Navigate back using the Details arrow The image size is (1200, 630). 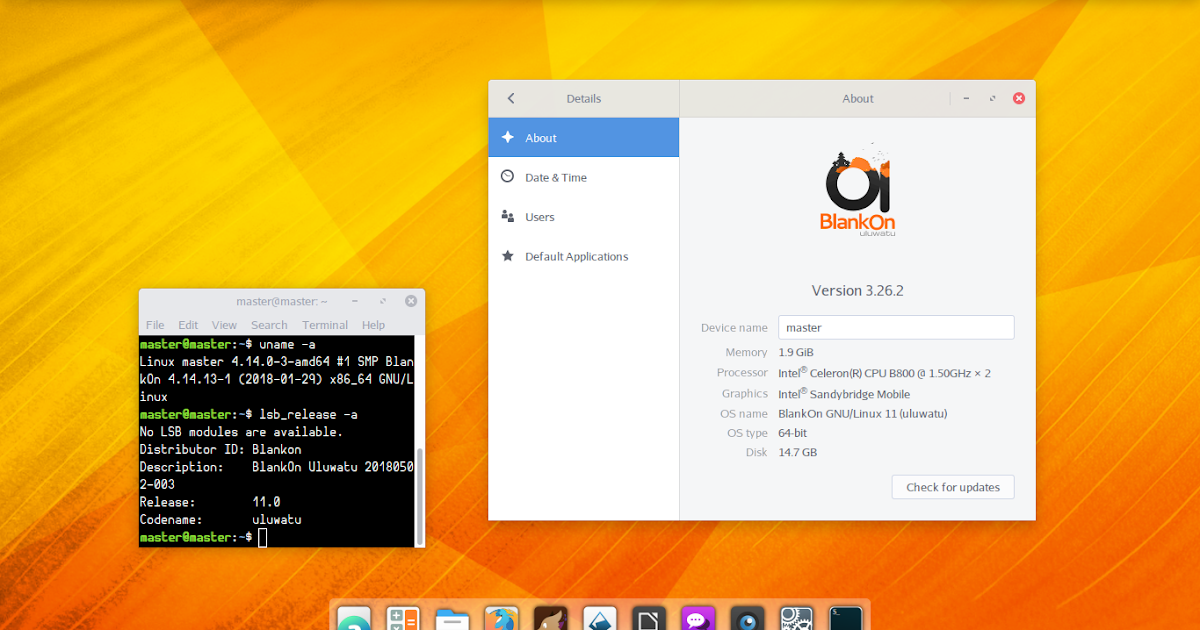pos(511,98)
